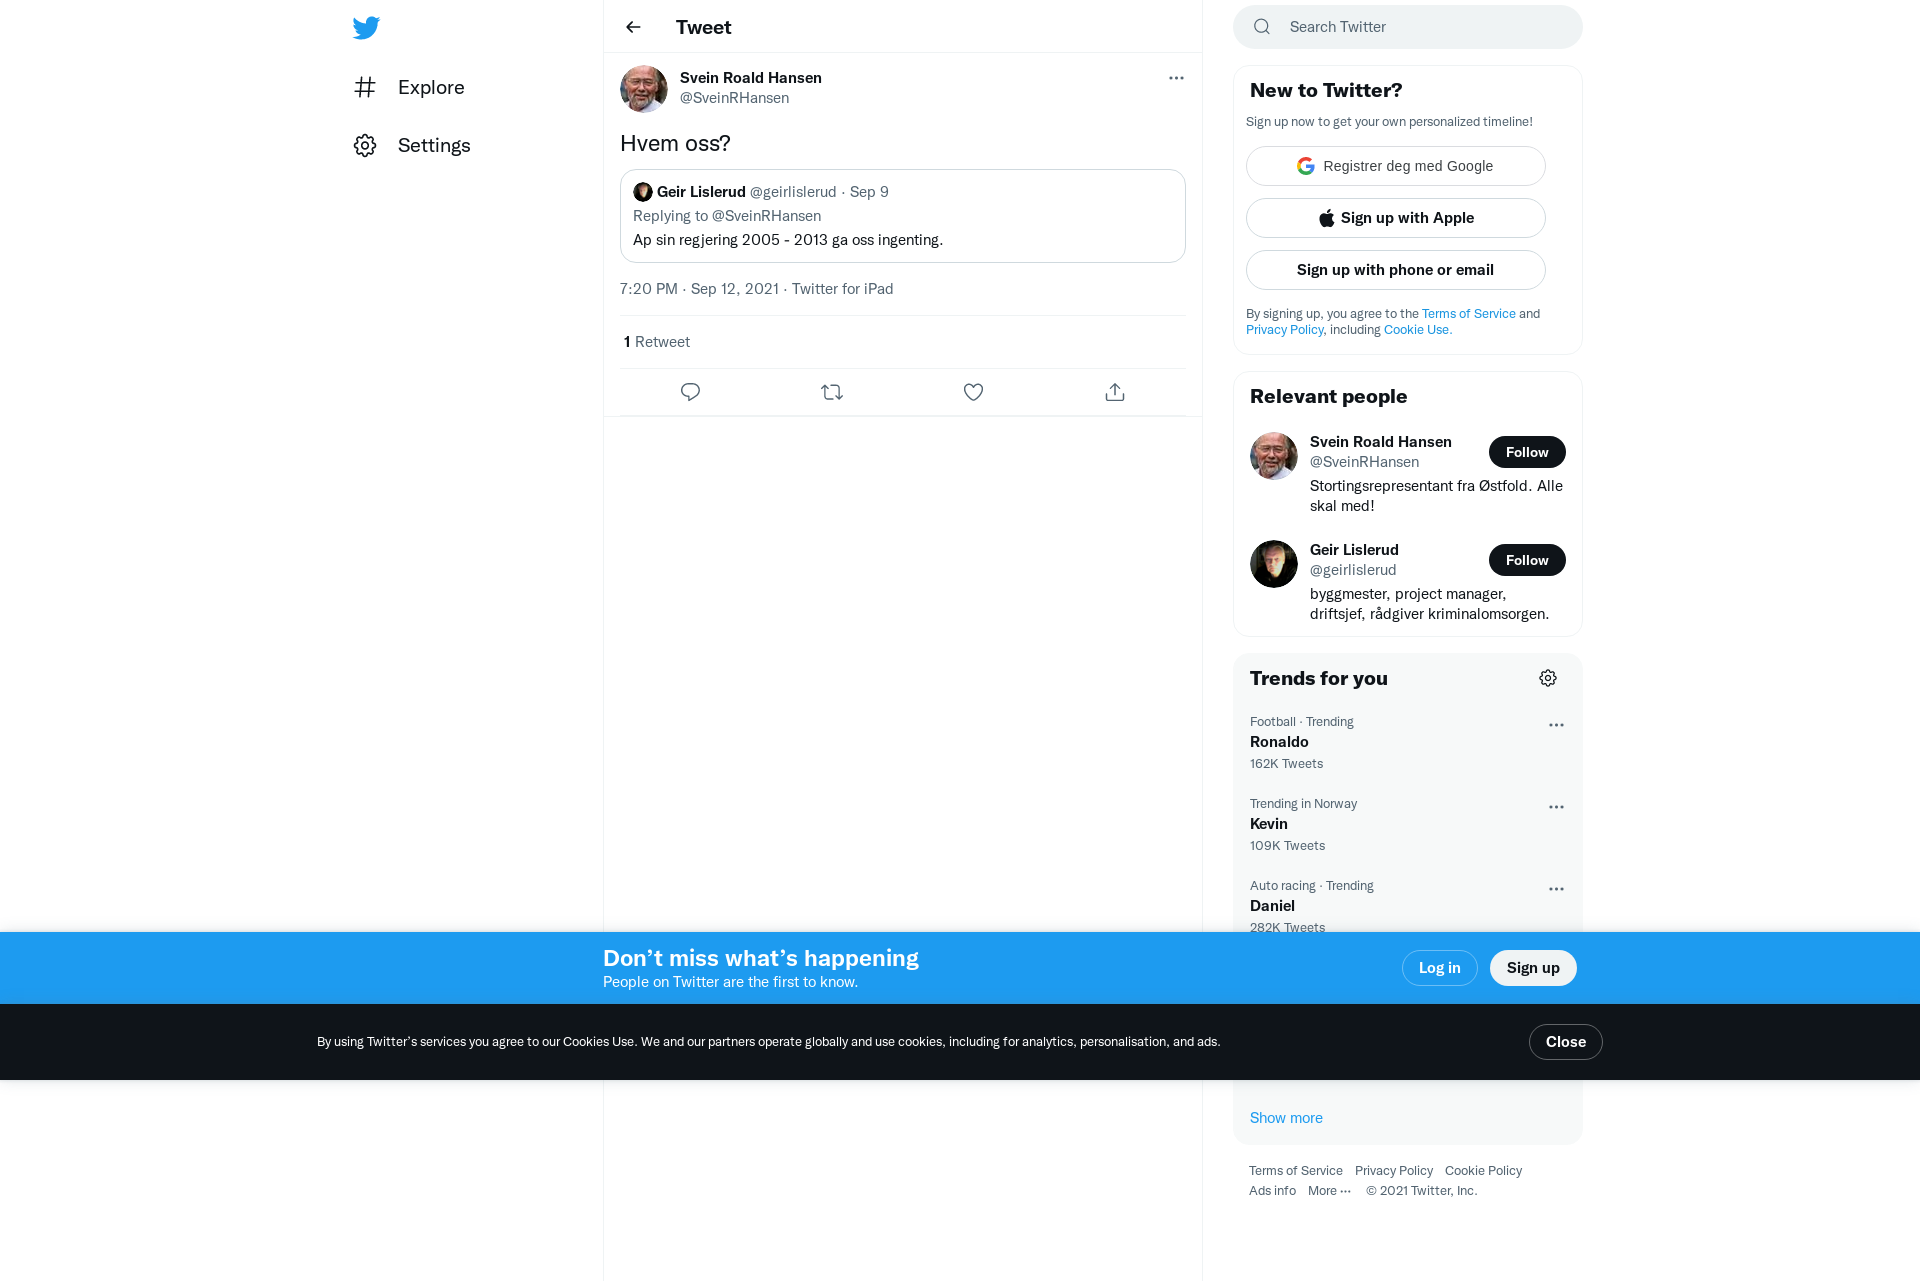This screenshot has height=1281, width=1920.
Task: Click Sign up with Apple
Action: click(x=1395, y=218)
